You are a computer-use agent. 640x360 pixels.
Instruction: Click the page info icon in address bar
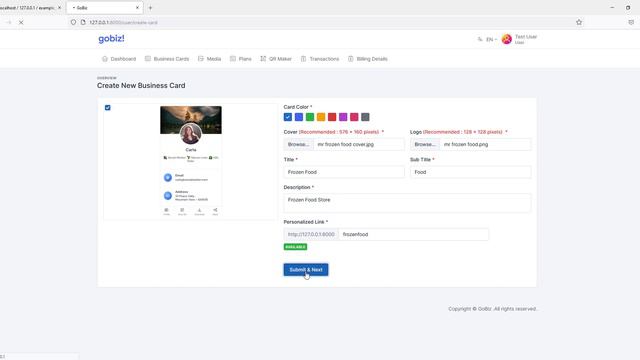83,22
